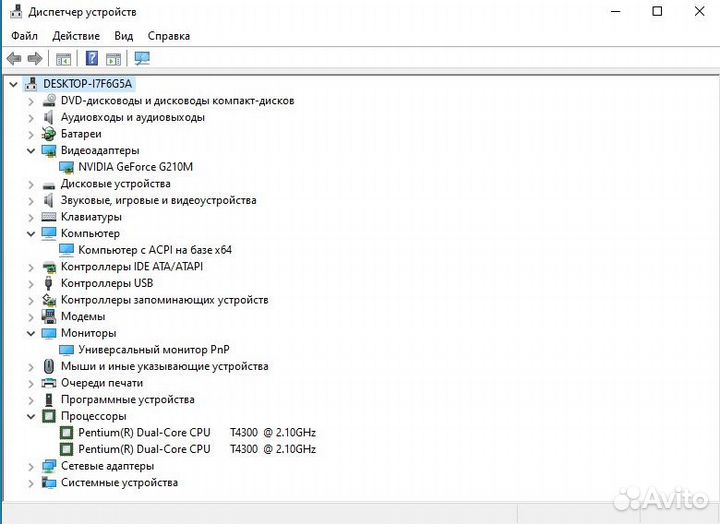This screenshot has width=720, height=524.
Task: Expand the DVD-дисководы category
Action: pos(31,101)
